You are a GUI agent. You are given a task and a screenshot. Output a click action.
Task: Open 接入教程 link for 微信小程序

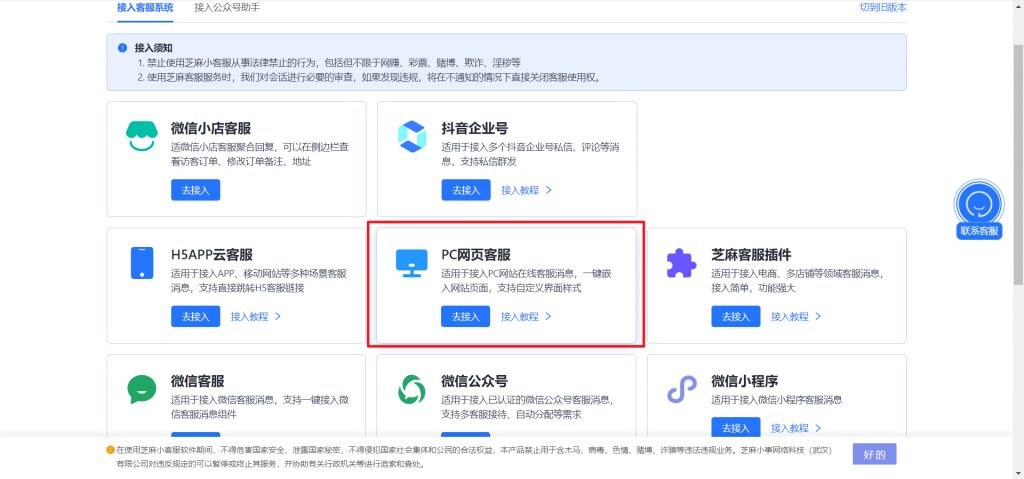(x=796, y=428)
